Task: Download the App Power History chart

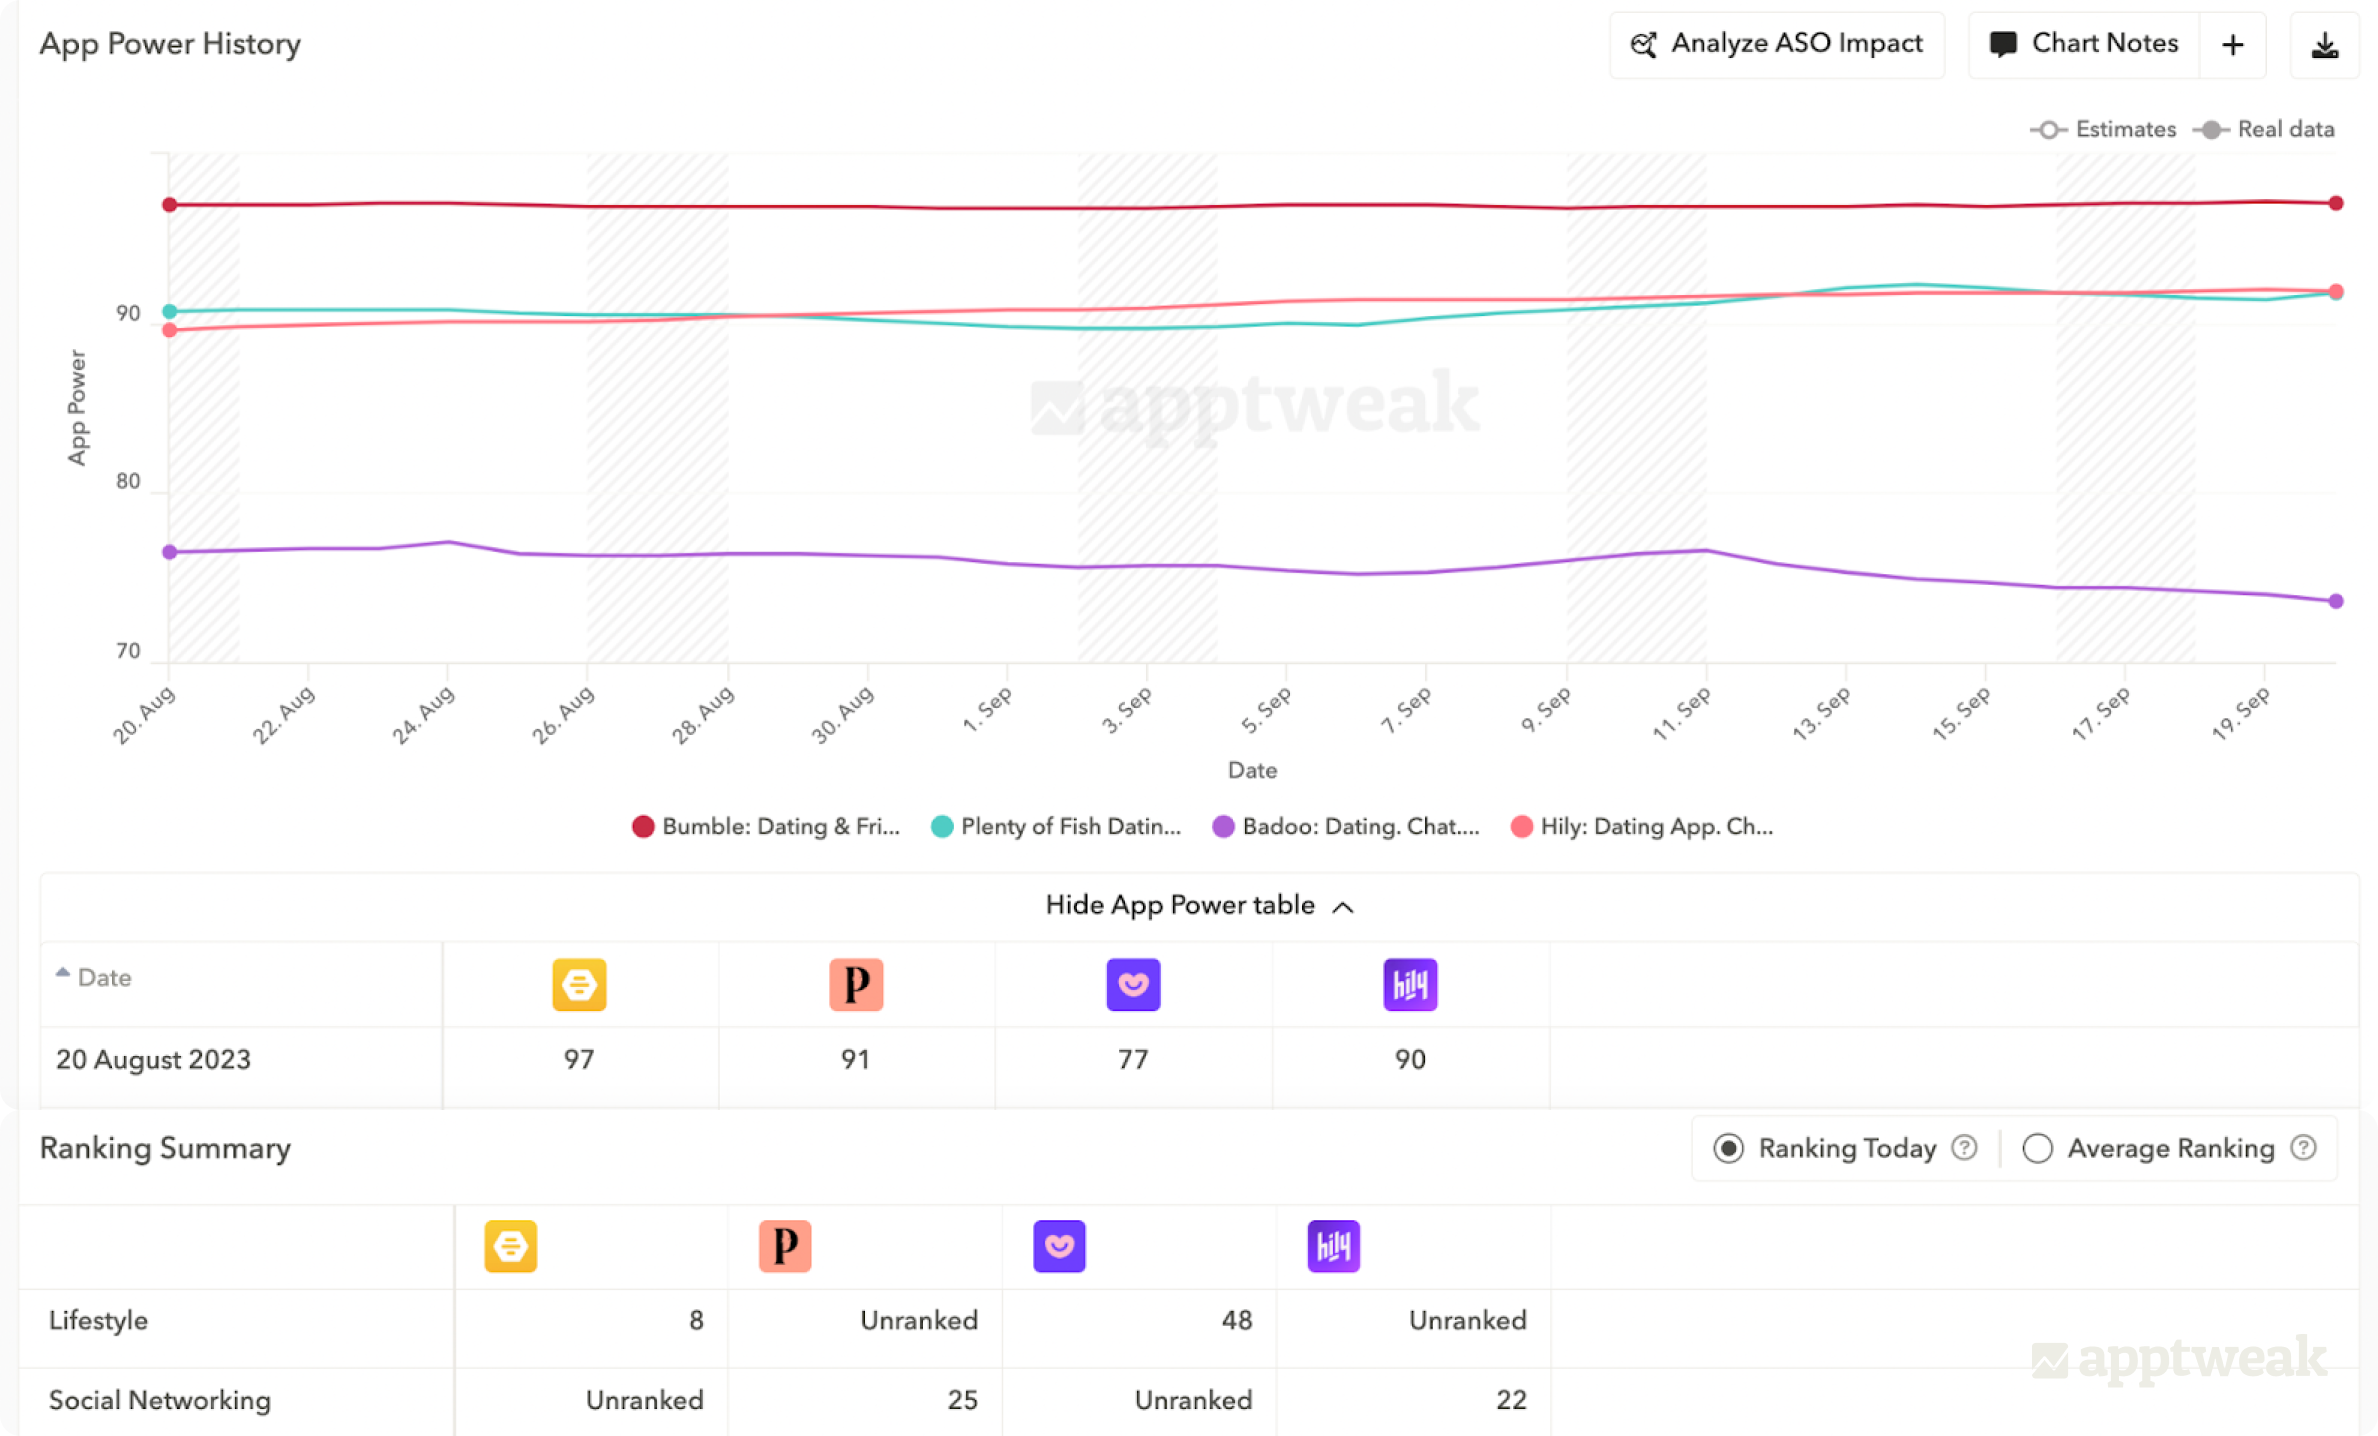Action: [2325, 45]
